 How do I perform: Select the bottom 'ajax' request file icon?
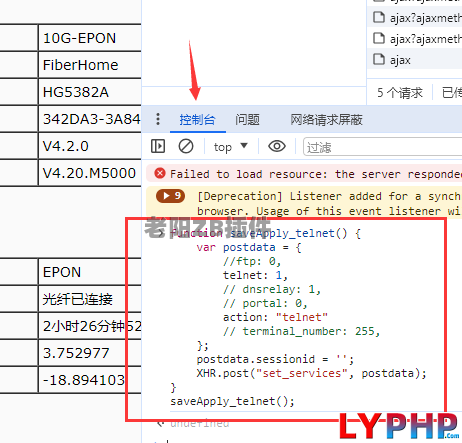coord(379,59)
